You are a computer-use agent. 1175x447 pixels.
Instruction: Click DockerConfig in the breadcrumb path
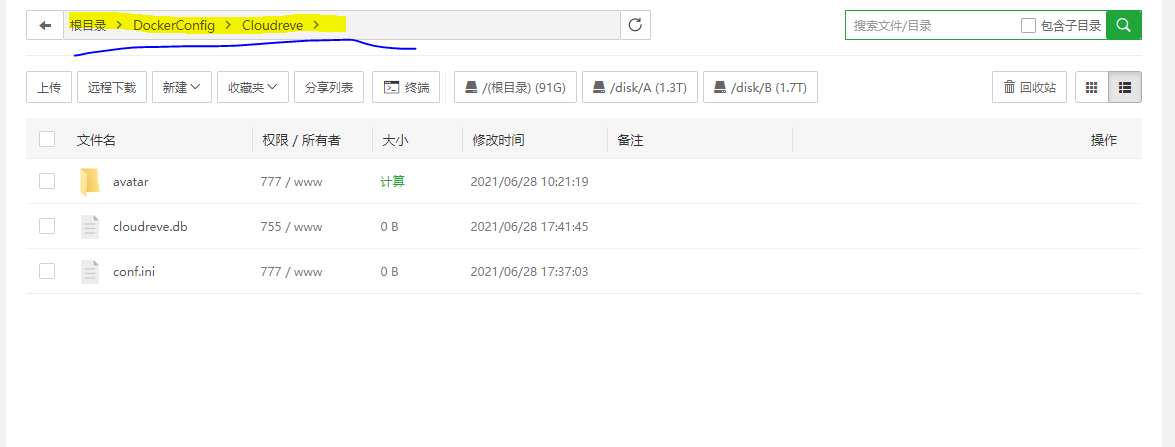(174, 25)
